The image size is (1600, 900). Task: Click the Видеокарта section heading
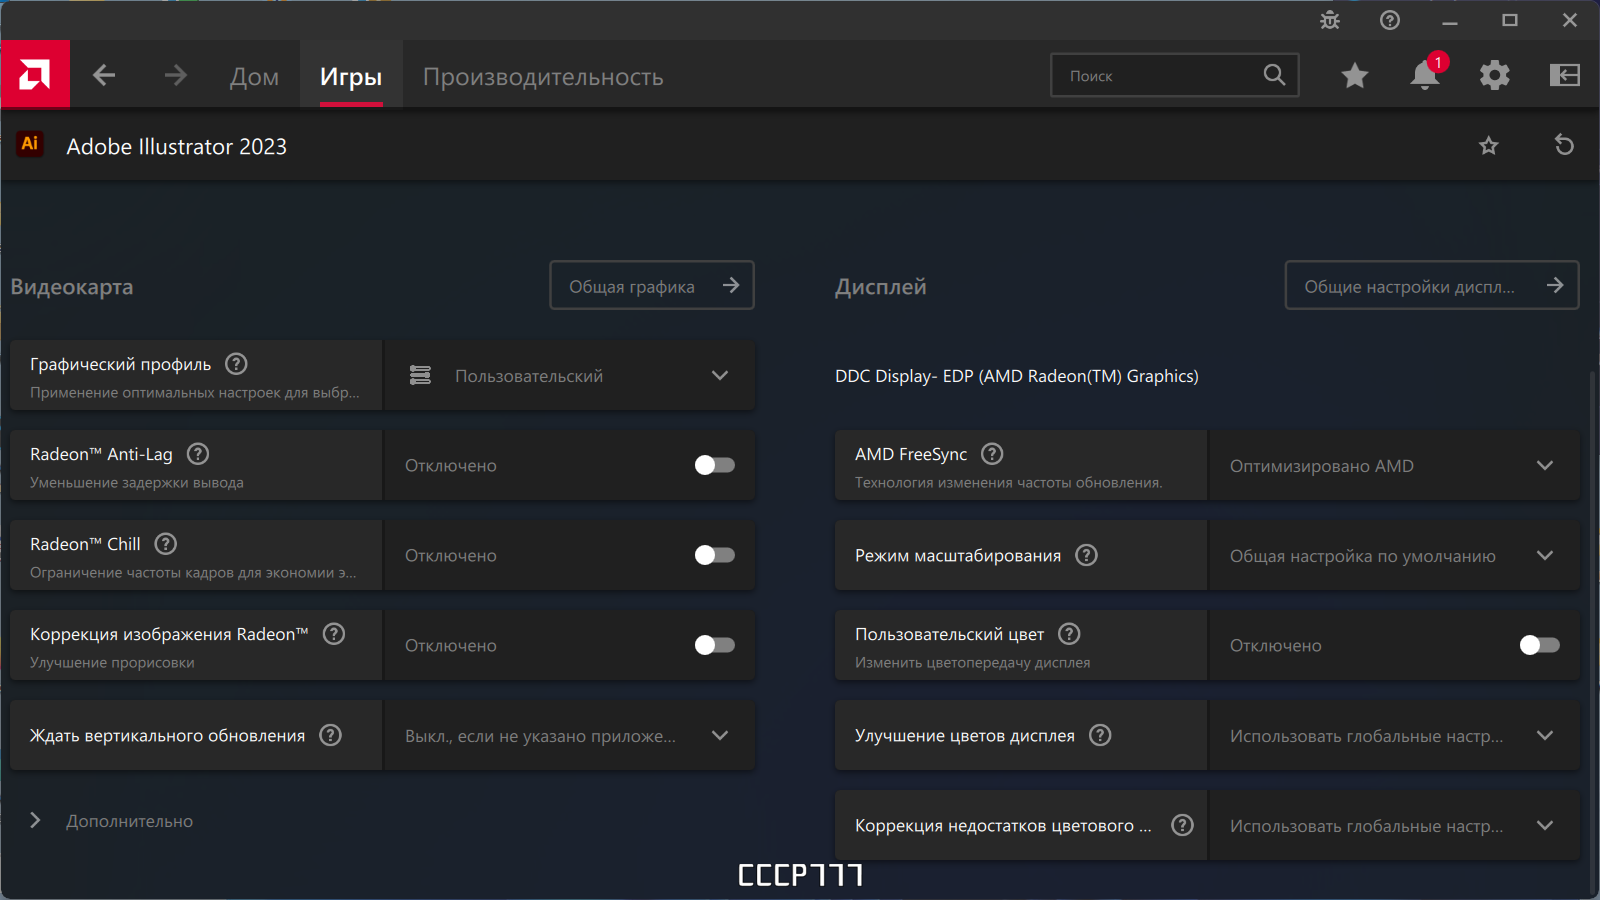click(x=72, y=287)
